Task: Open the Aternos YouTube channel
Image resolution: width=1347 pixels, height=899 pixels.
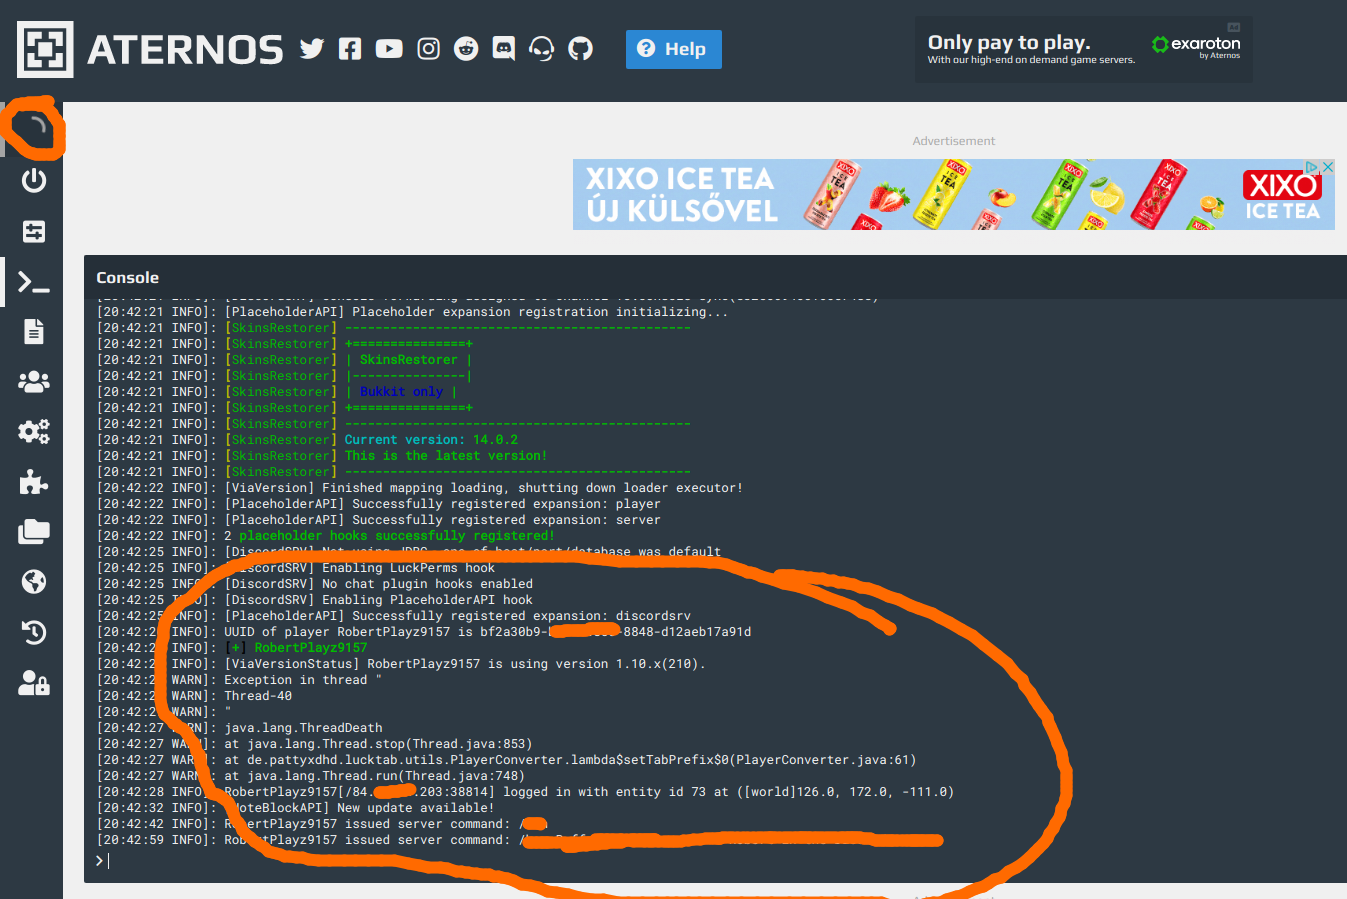Action: pyautogui.click(x=389, y=49)
